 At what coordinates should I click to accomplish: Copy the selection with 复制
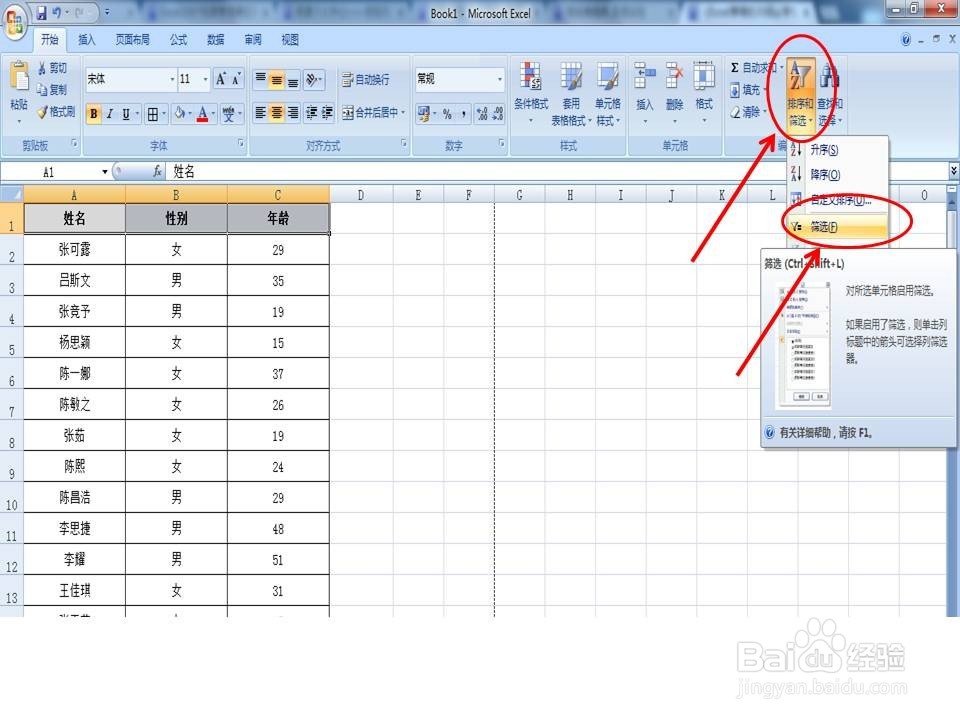(52, 90)
